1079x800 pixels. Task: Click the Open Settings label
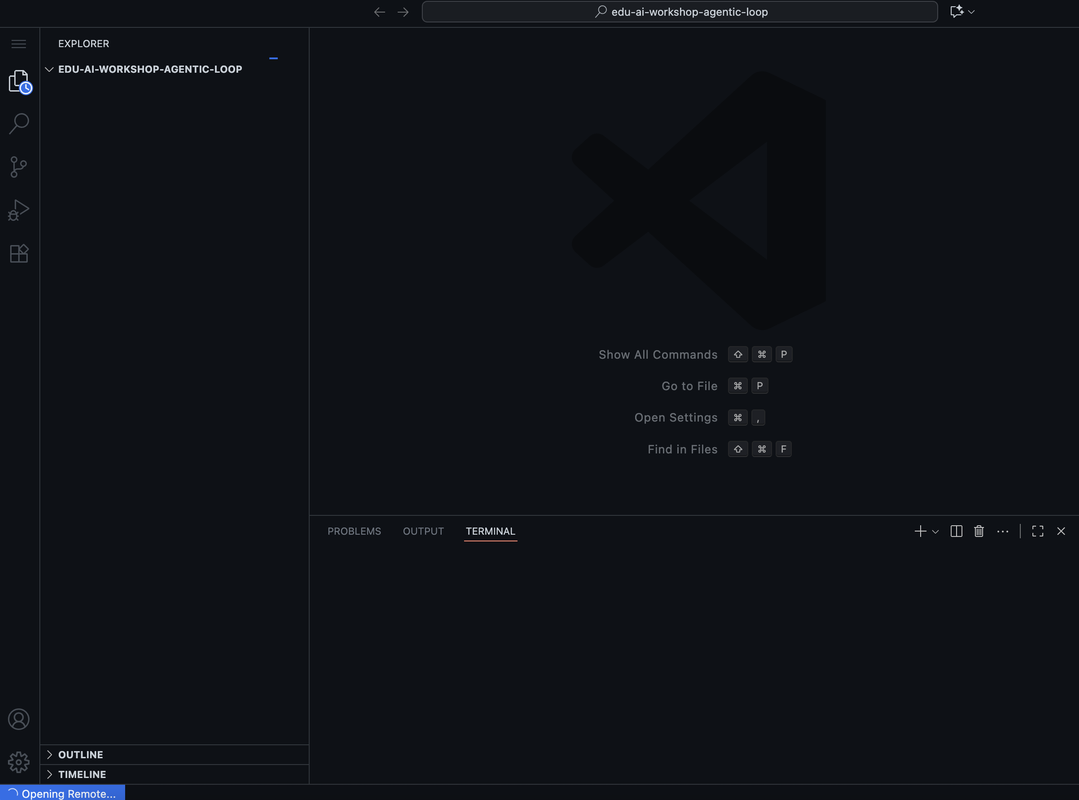click(x=675, y=418)
